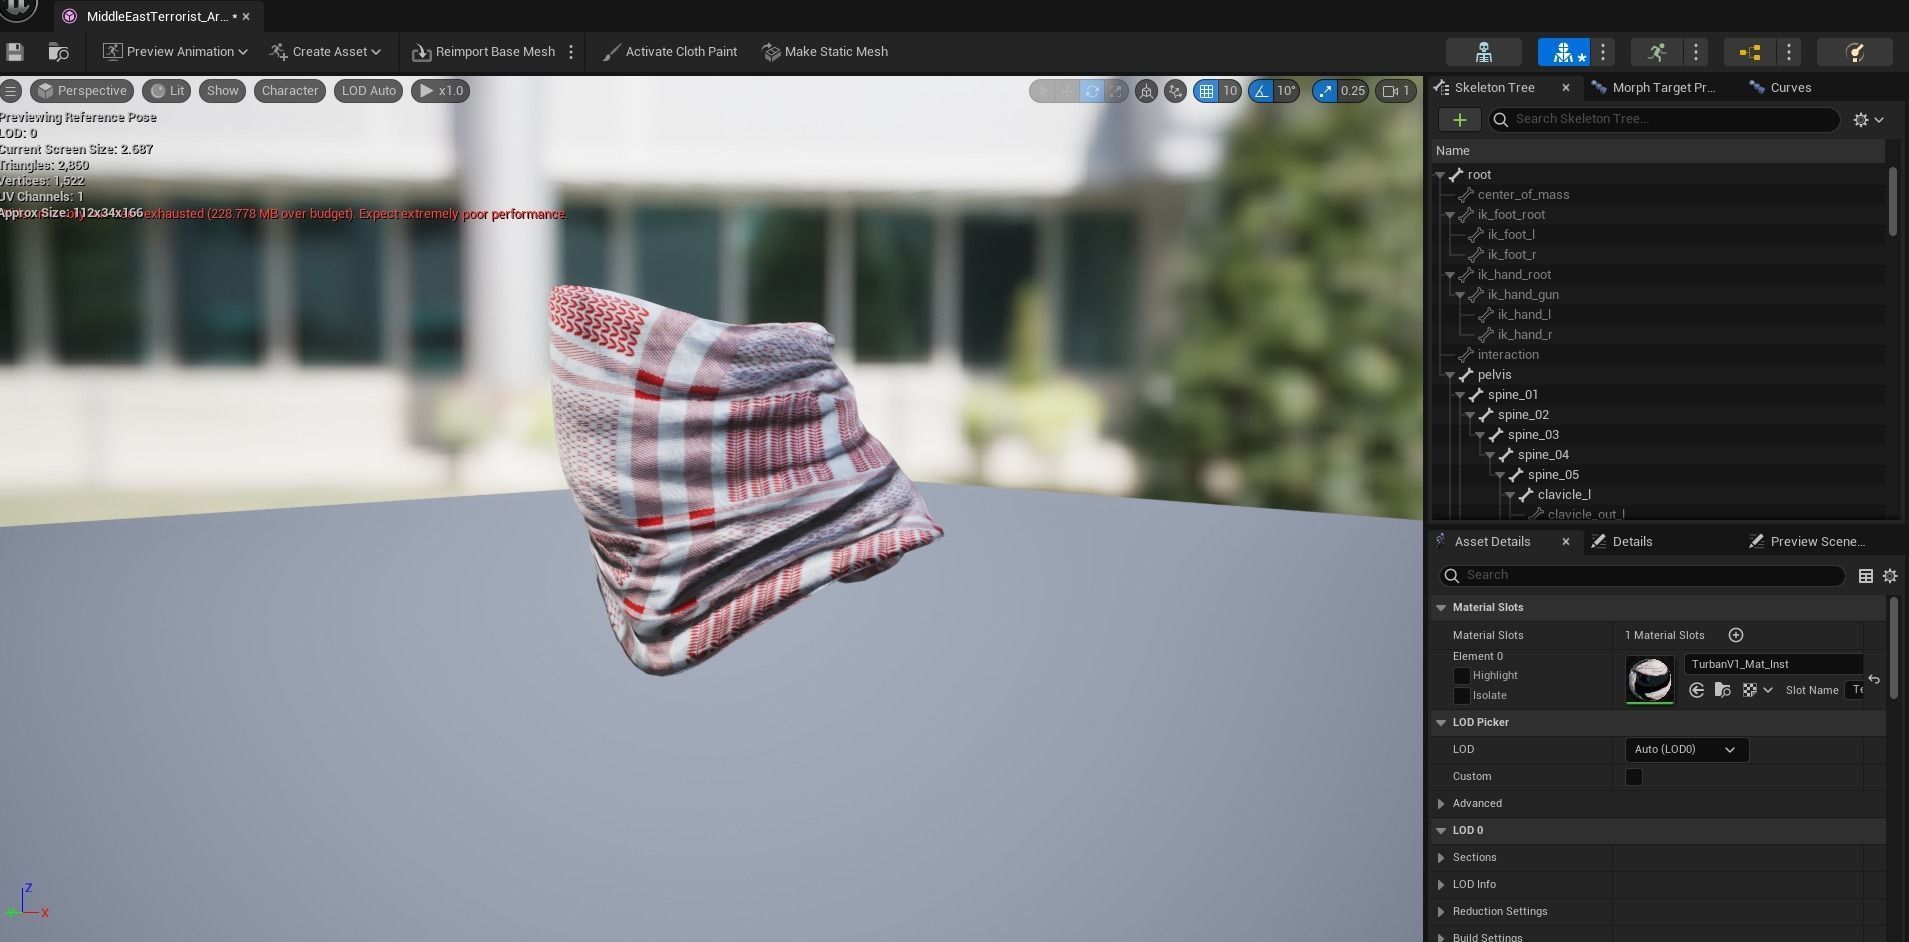Open the viewport hamburger options menu
The width and height of the screenshot is (1909, 942).
[x=11, y=91]
